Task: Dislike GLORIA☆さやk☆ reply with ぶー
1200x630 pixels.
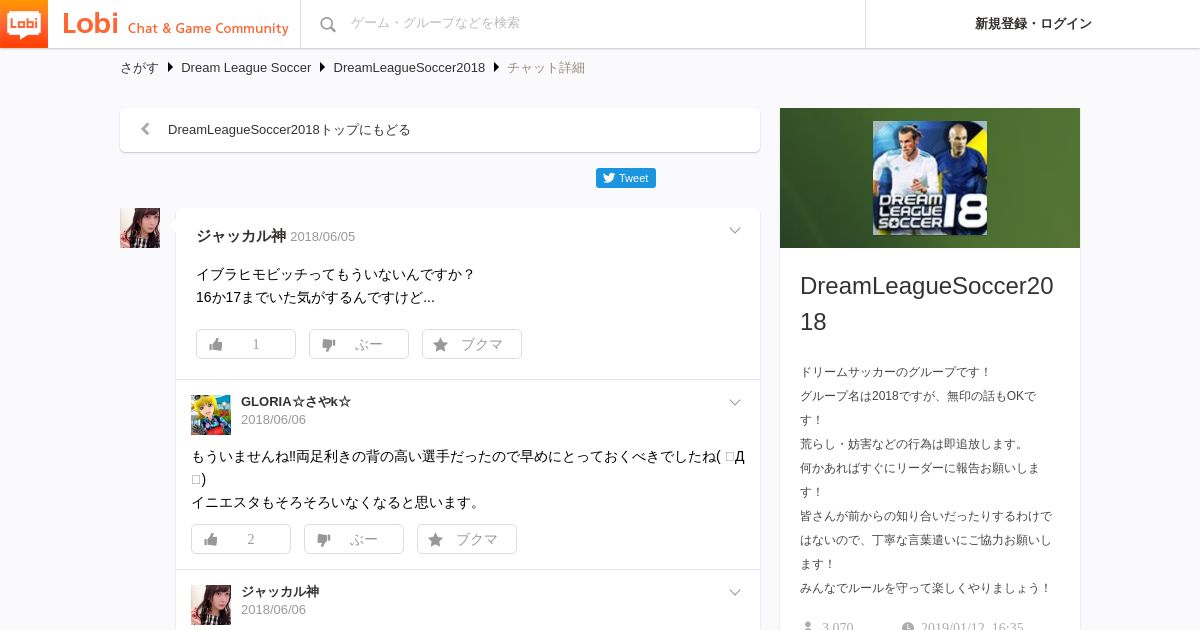Action: (x=354, y=539)
